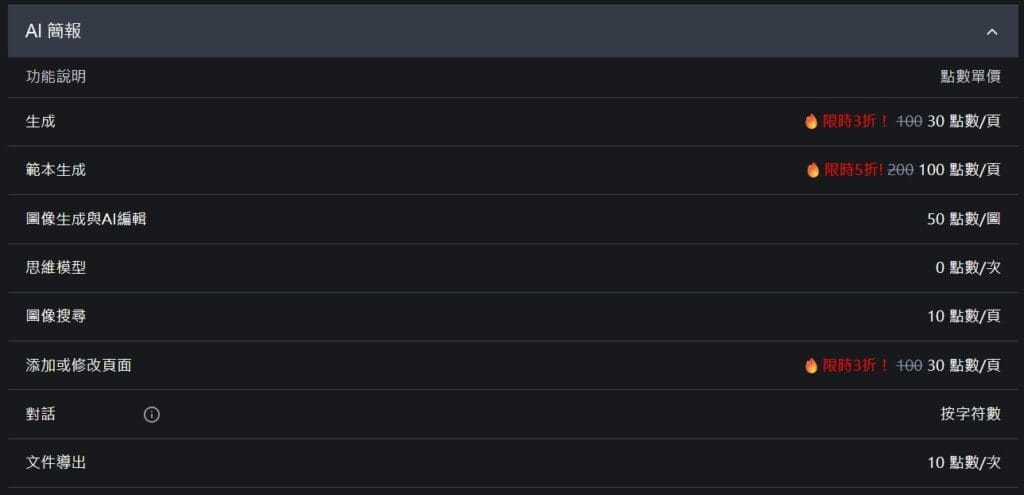Click the 0 點數/次 price
The image size is (1024, 495).
coord(967,267)
